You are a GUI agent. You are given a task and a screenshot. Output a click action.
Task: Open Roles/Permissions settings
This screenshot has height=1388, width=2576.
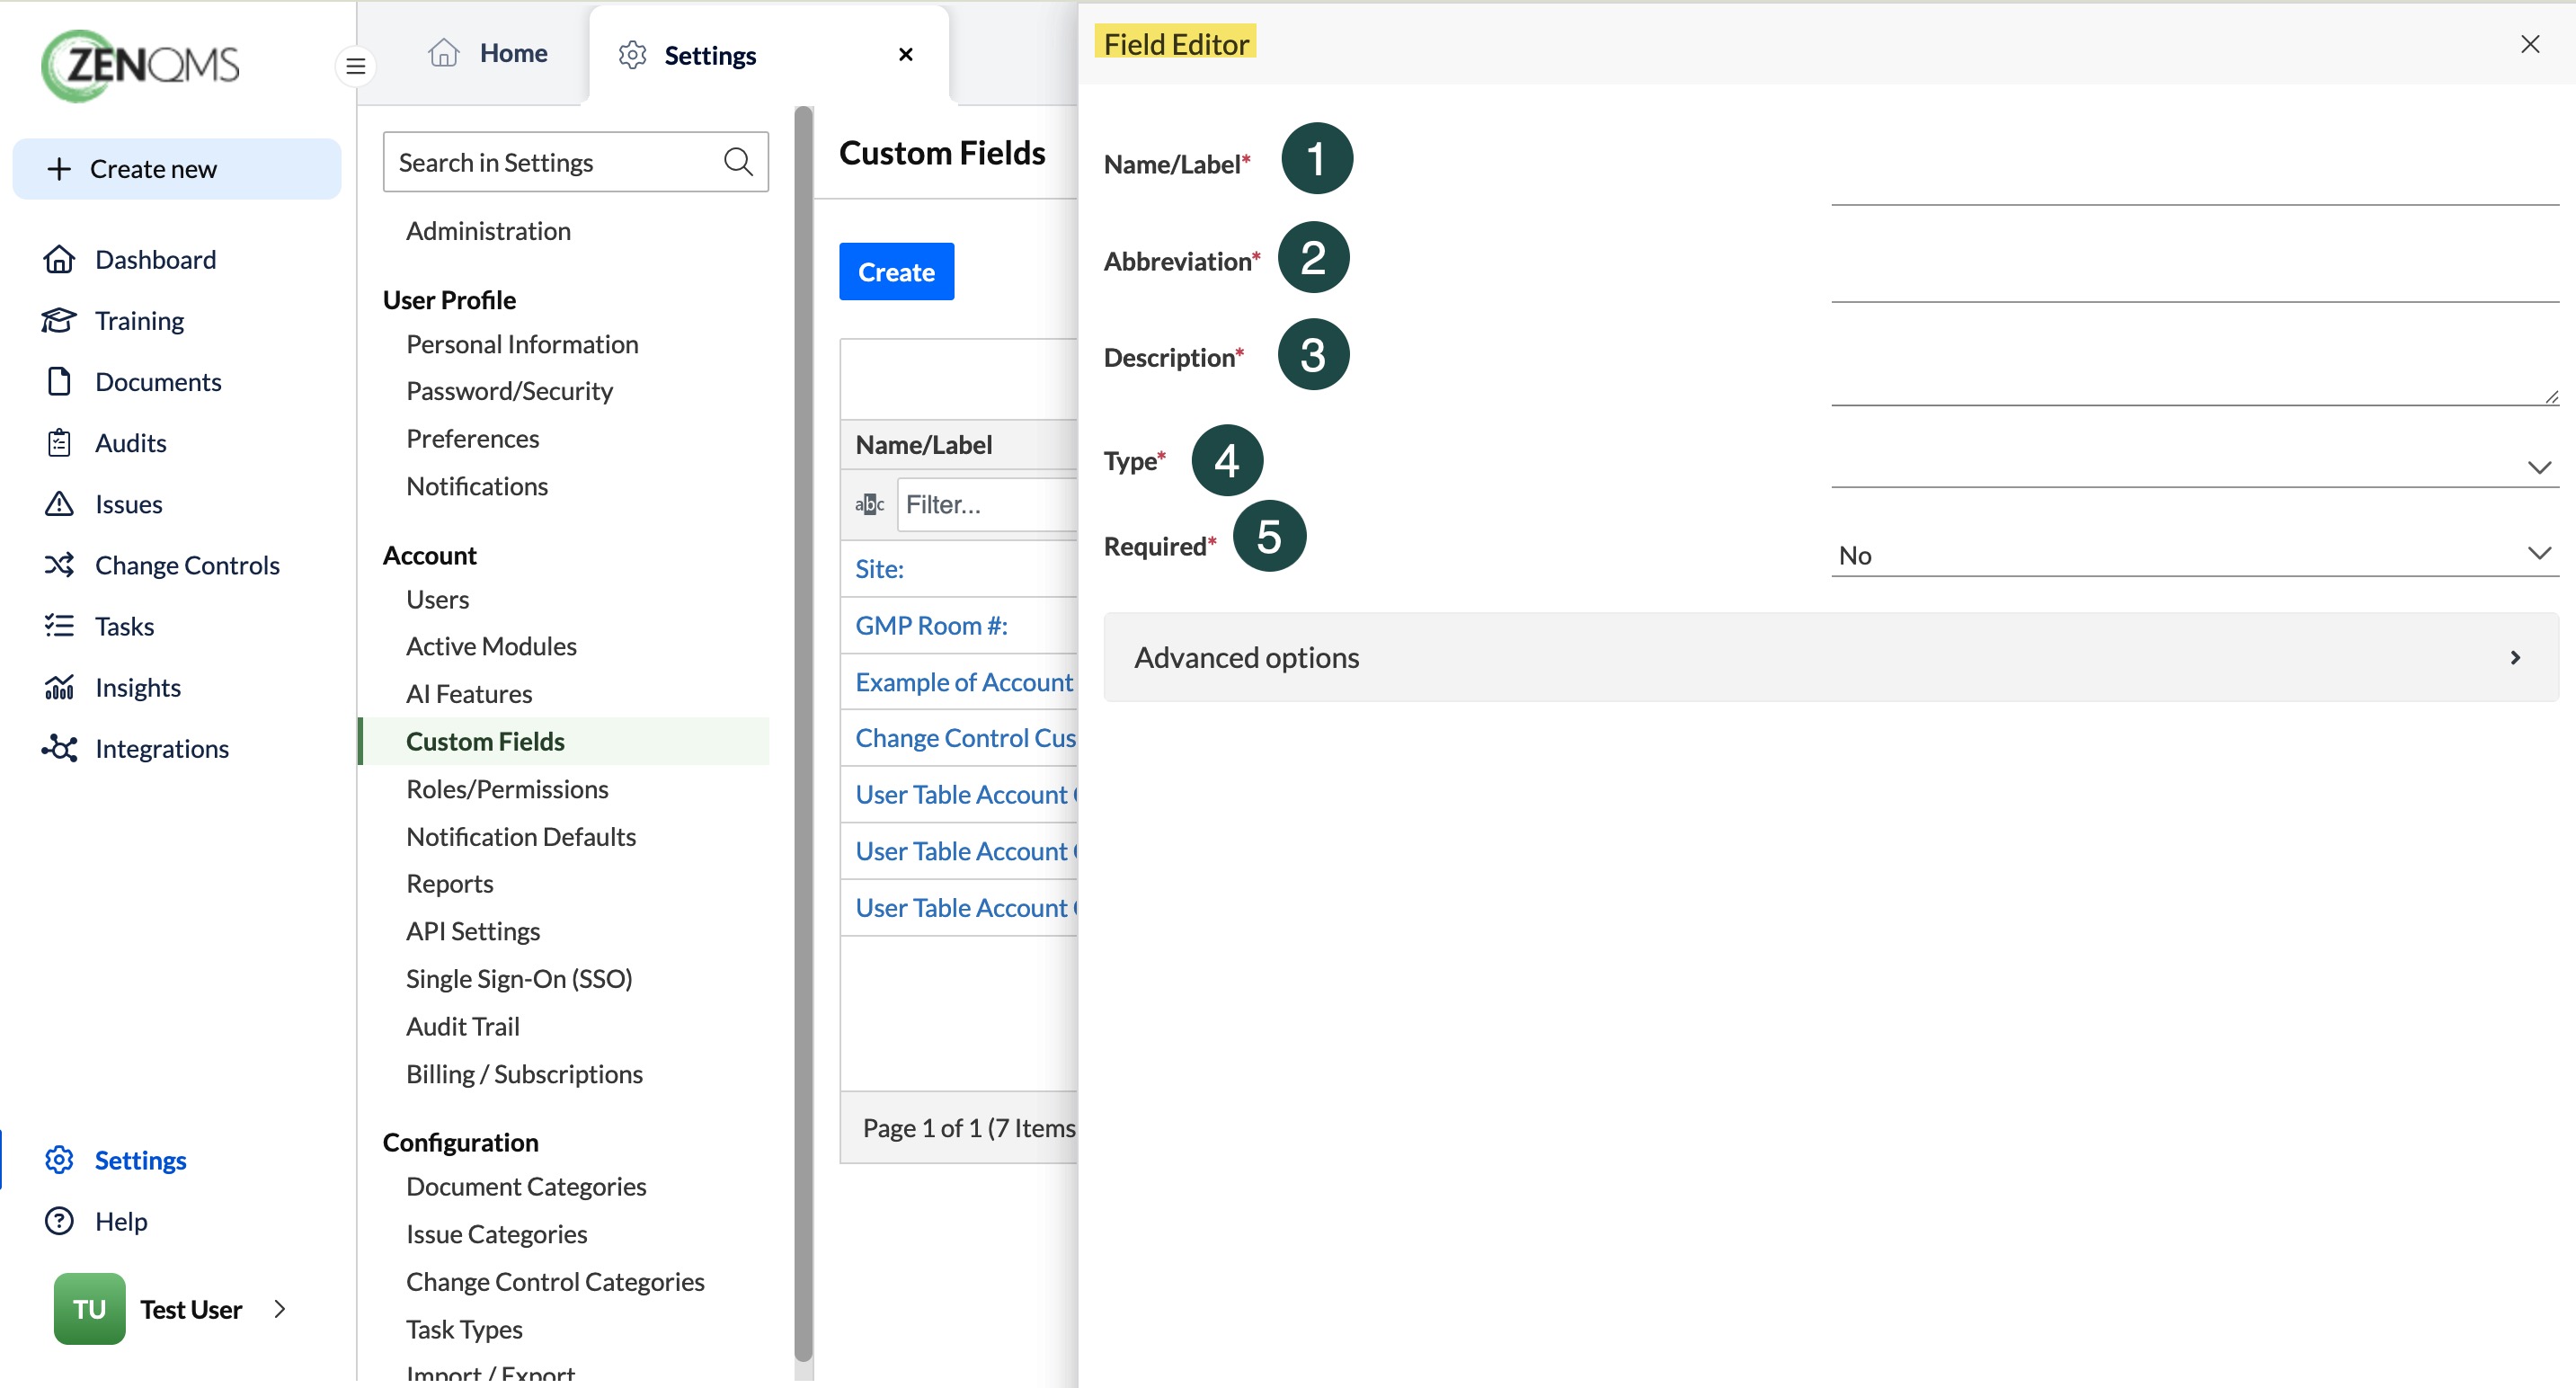click(x=507, y=788)
